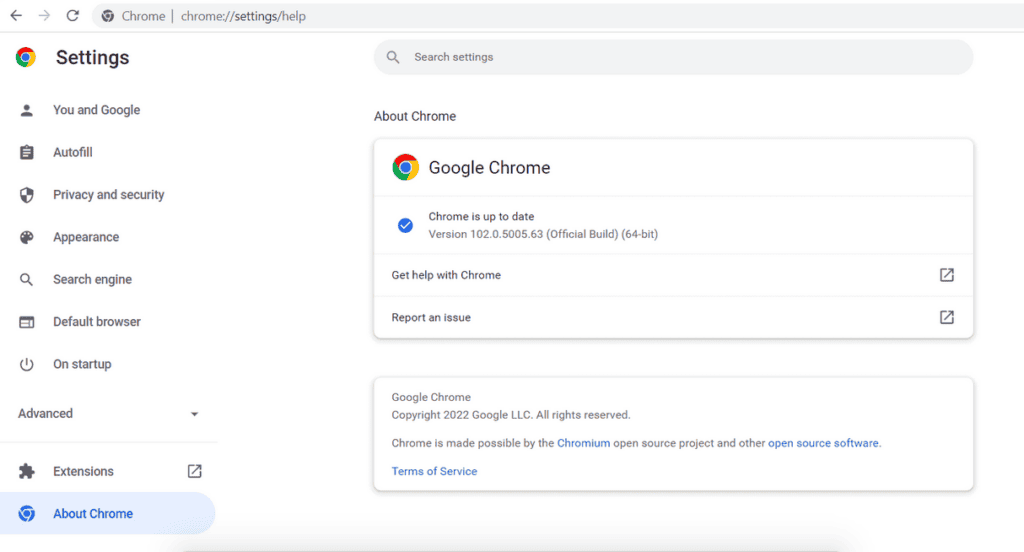Click the Google Chrome logo in the card
Viewport: 1024px width, 552px height.
[405, 167]
